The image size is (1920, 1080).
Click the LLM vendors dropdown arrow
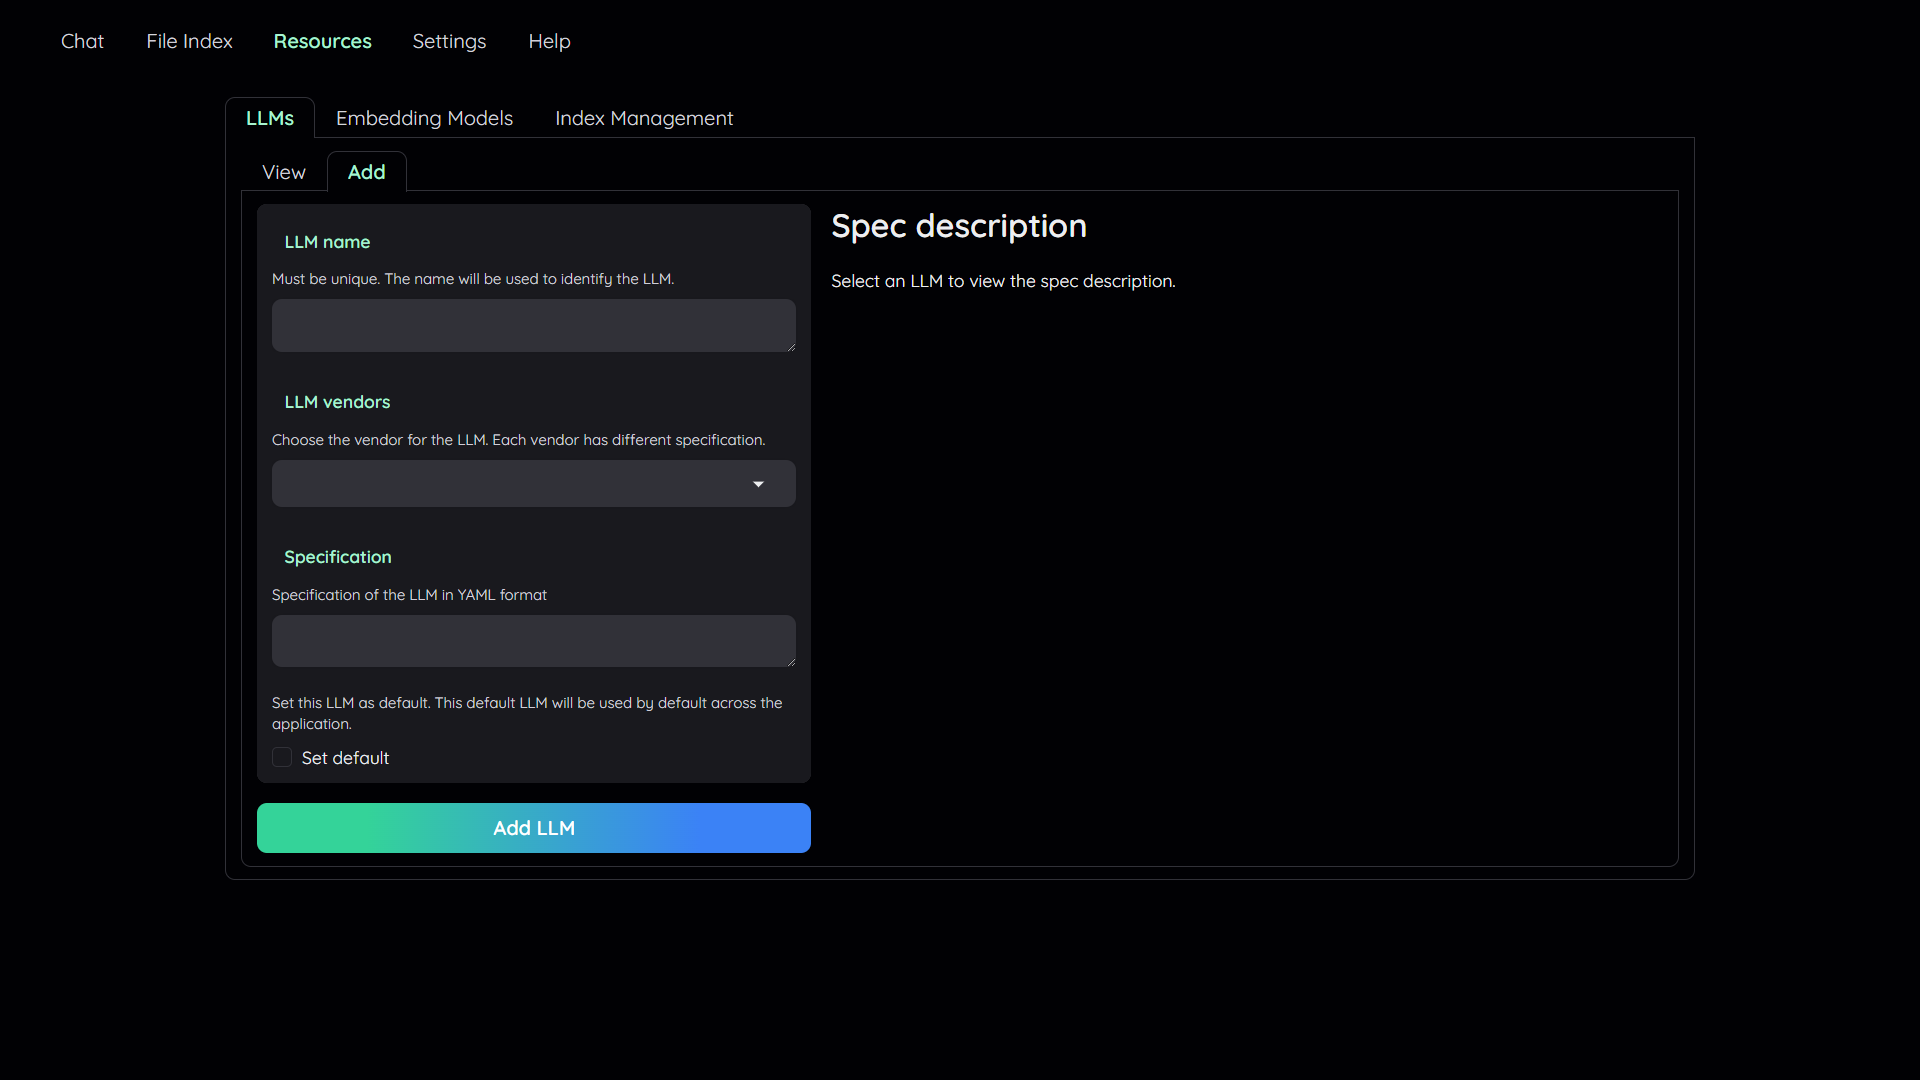pos(758,484)
